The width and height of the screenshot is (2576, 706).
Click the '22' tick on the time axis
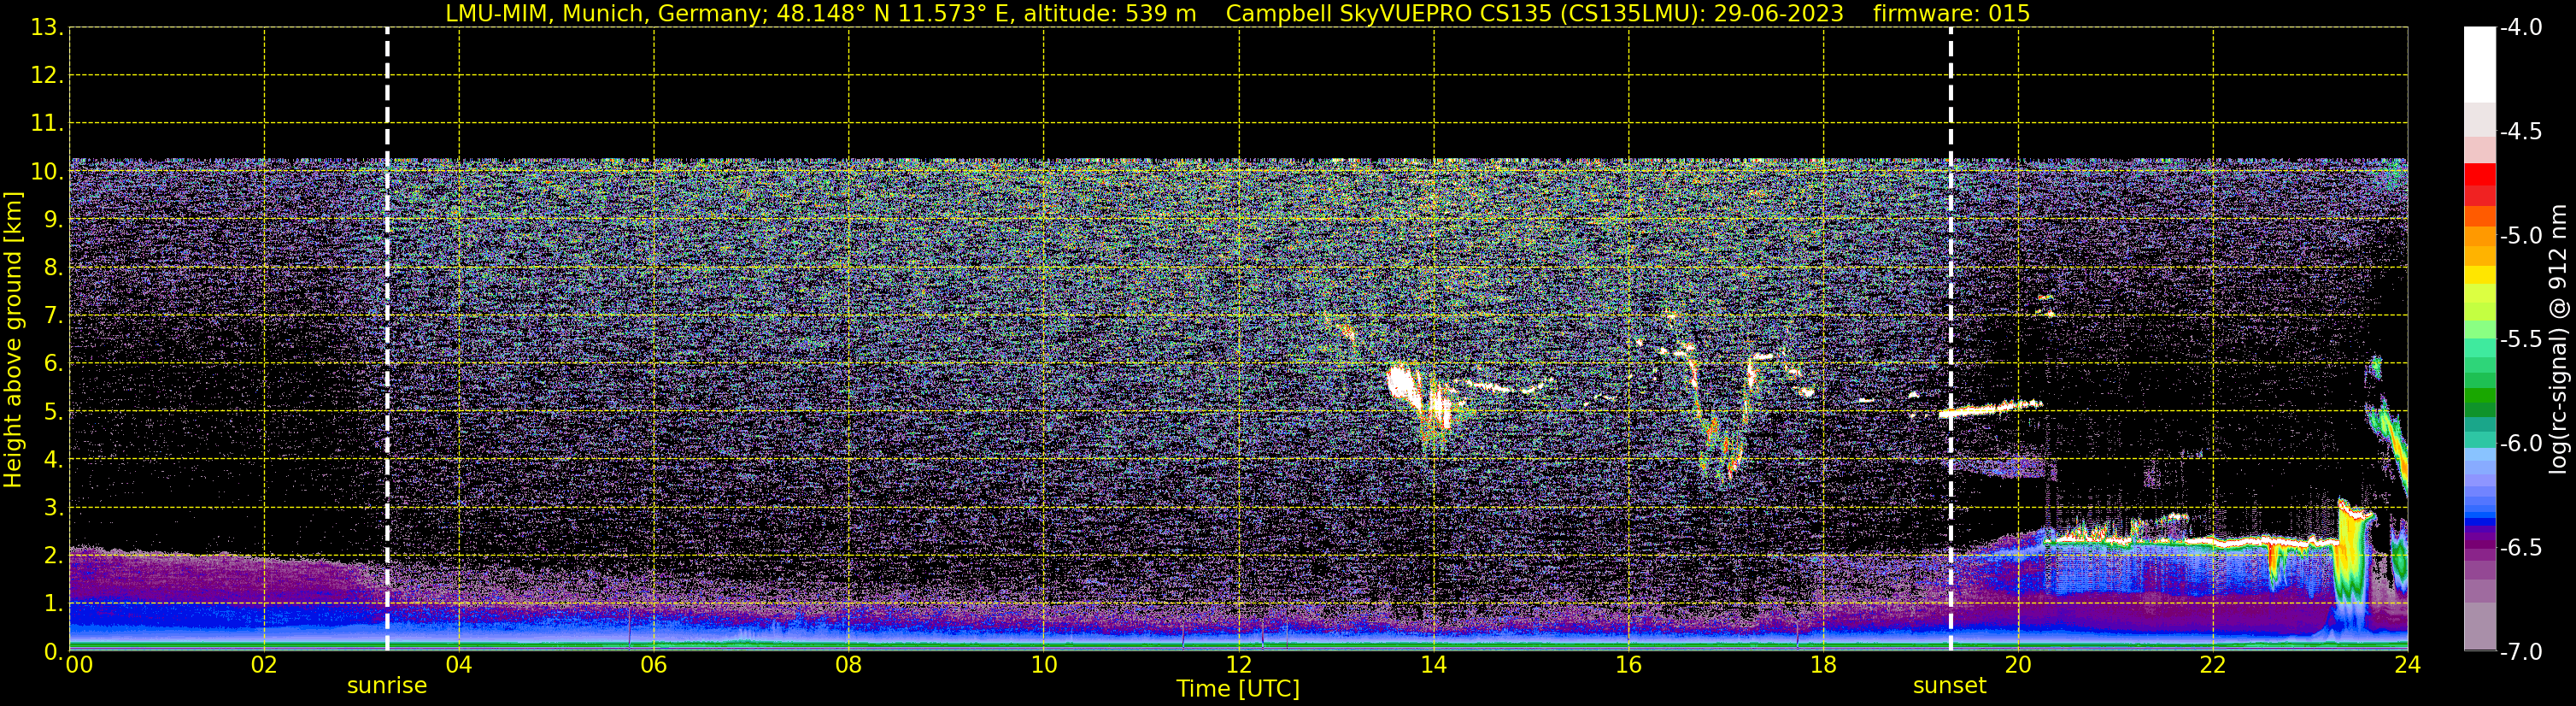click(2213, 665)
